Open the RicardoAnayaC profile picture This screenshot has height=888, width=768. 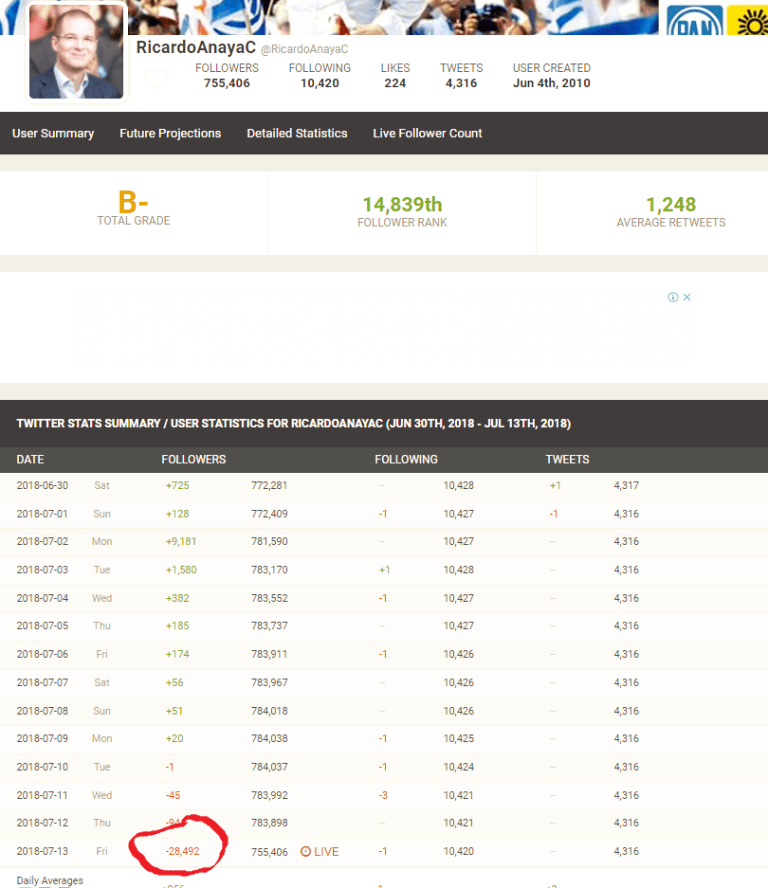click(76, 54)
